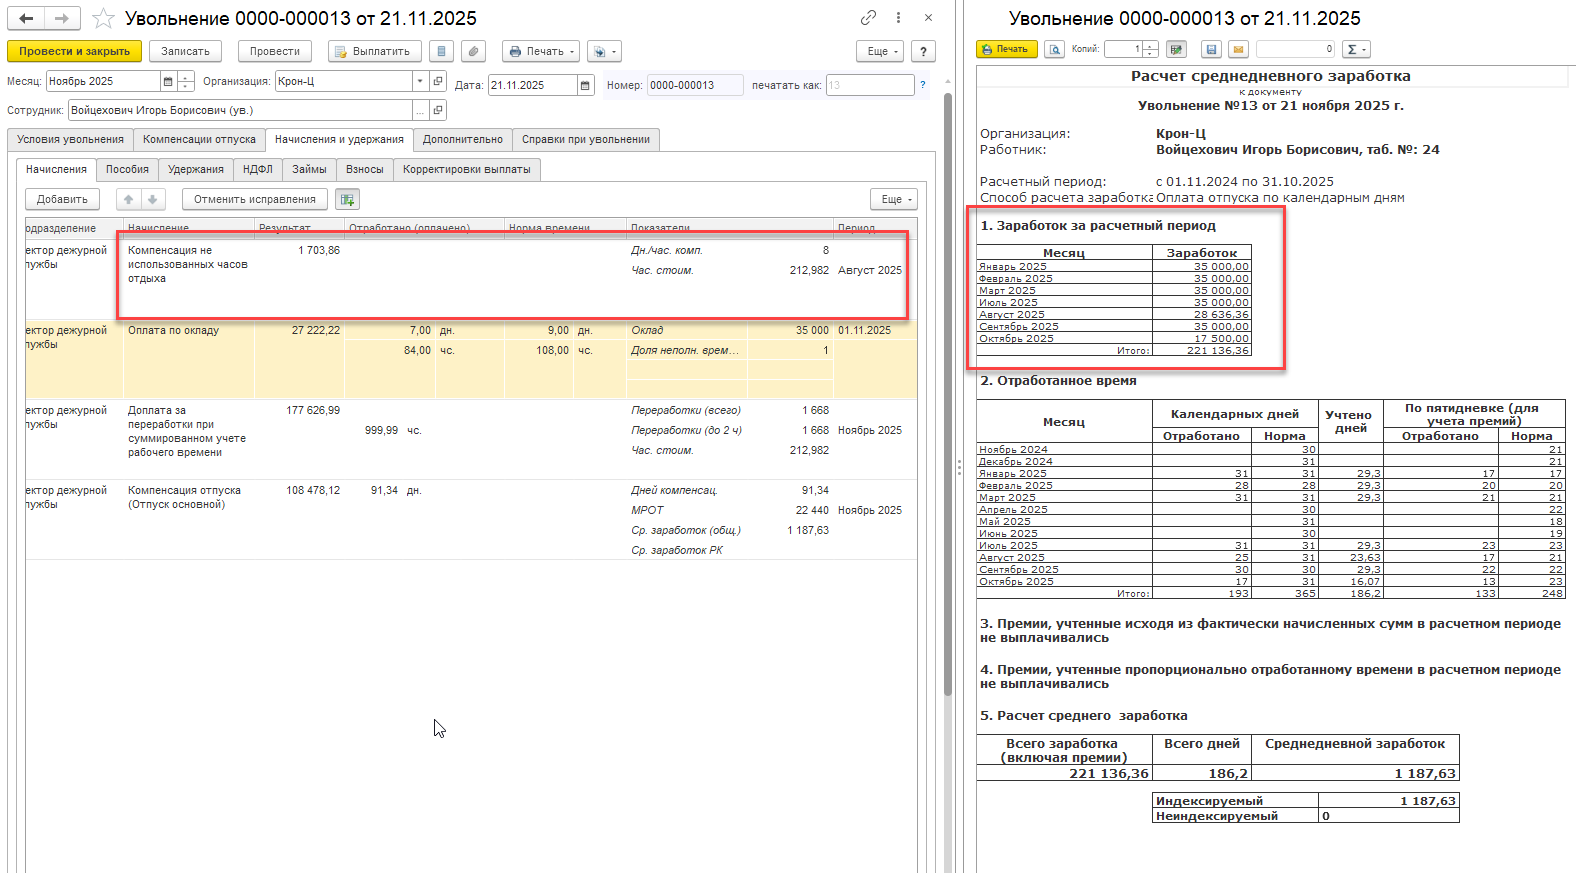Send the report by email via envelope icon
The width and height of the screenshot is (1576, 873).
click(1238, 49)
